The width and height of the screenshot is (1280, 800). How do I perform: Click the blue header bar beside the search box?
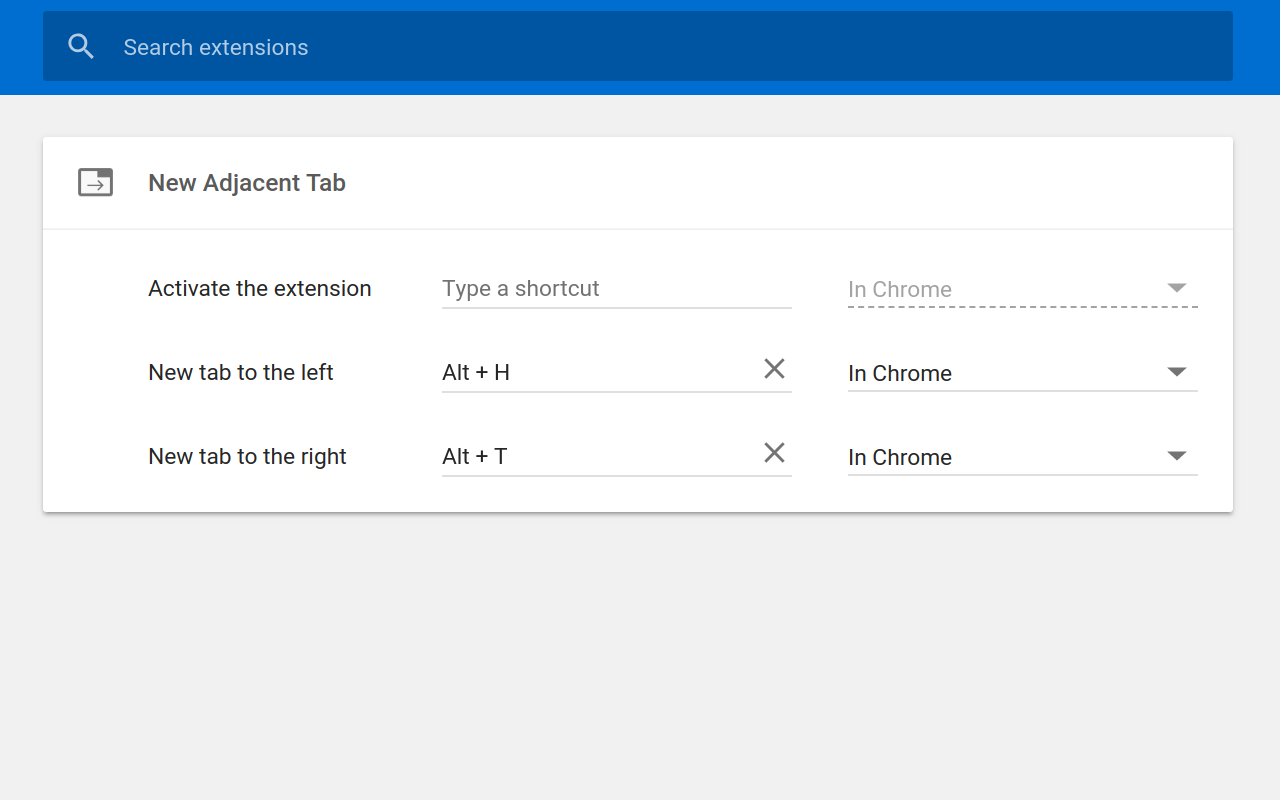[1256, 47]
